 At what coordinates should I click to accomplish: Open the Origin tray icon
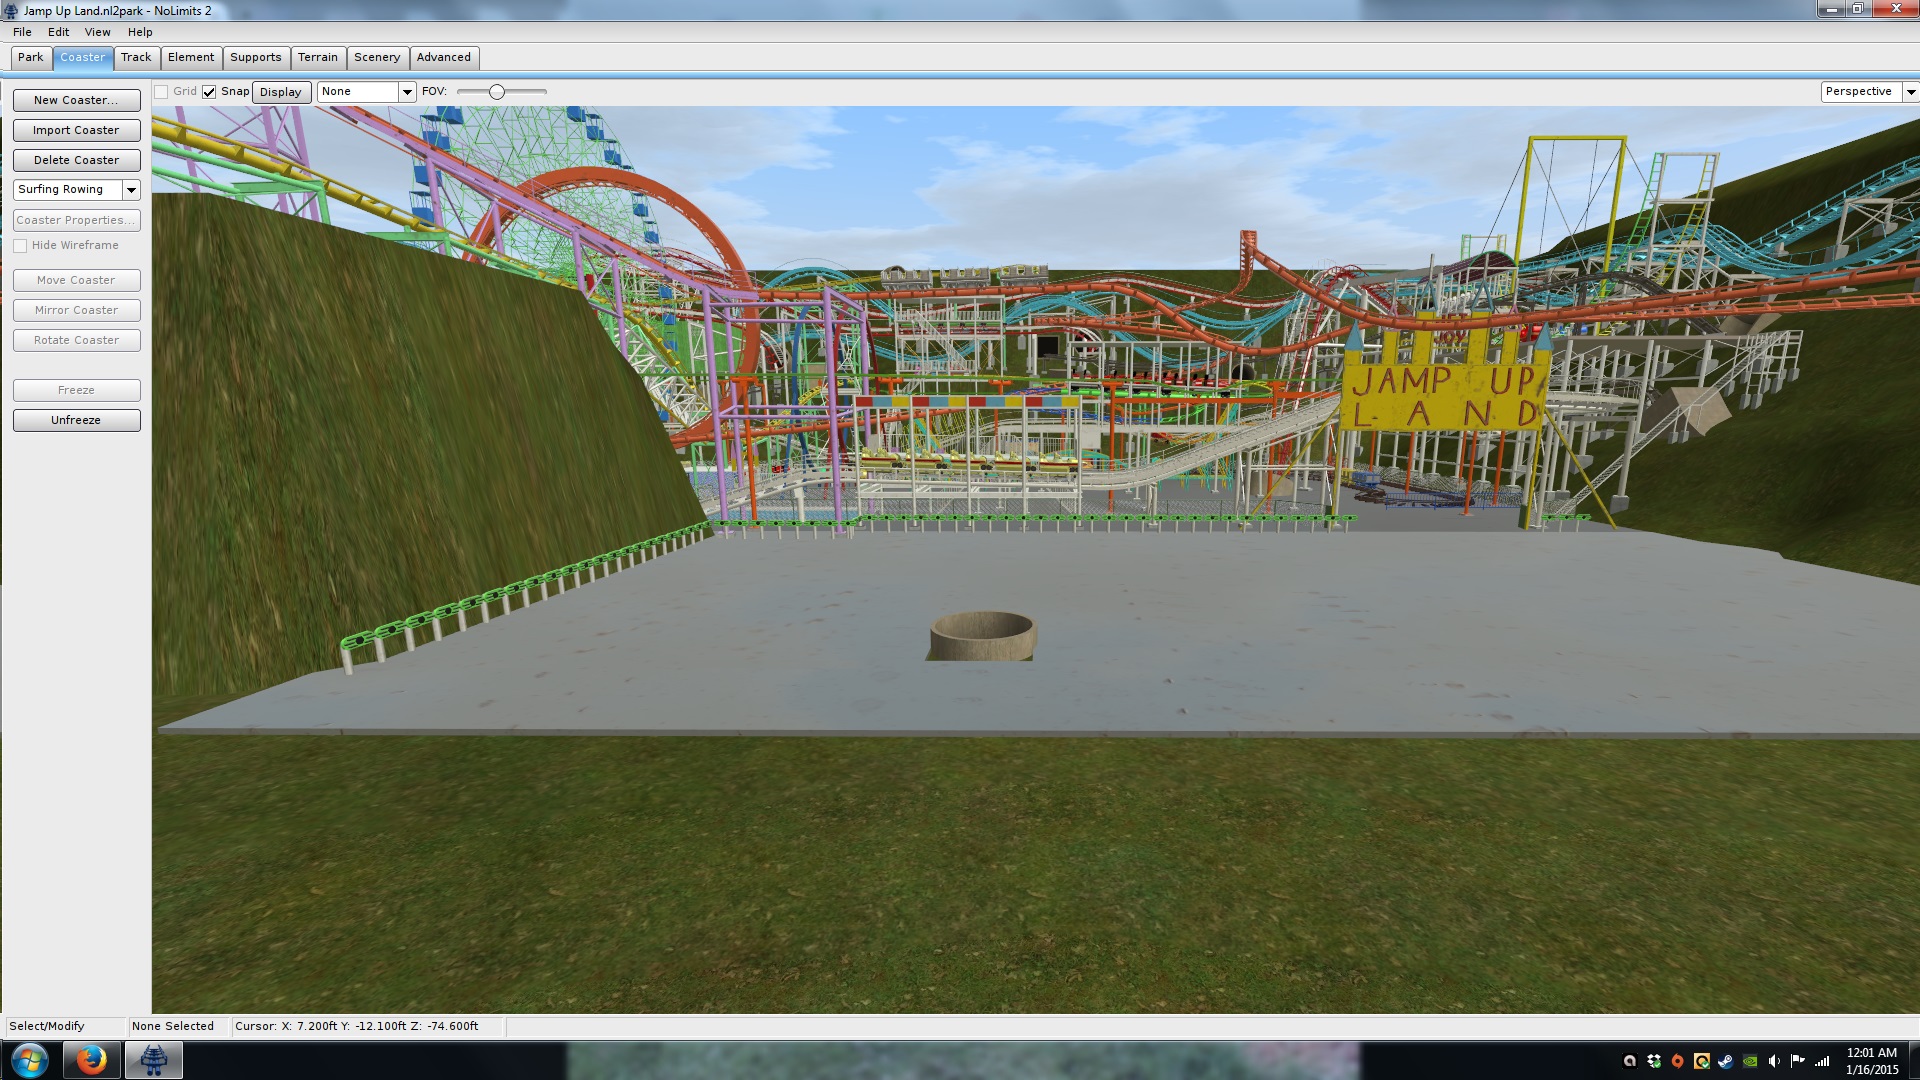(x=1678, y=1061)
